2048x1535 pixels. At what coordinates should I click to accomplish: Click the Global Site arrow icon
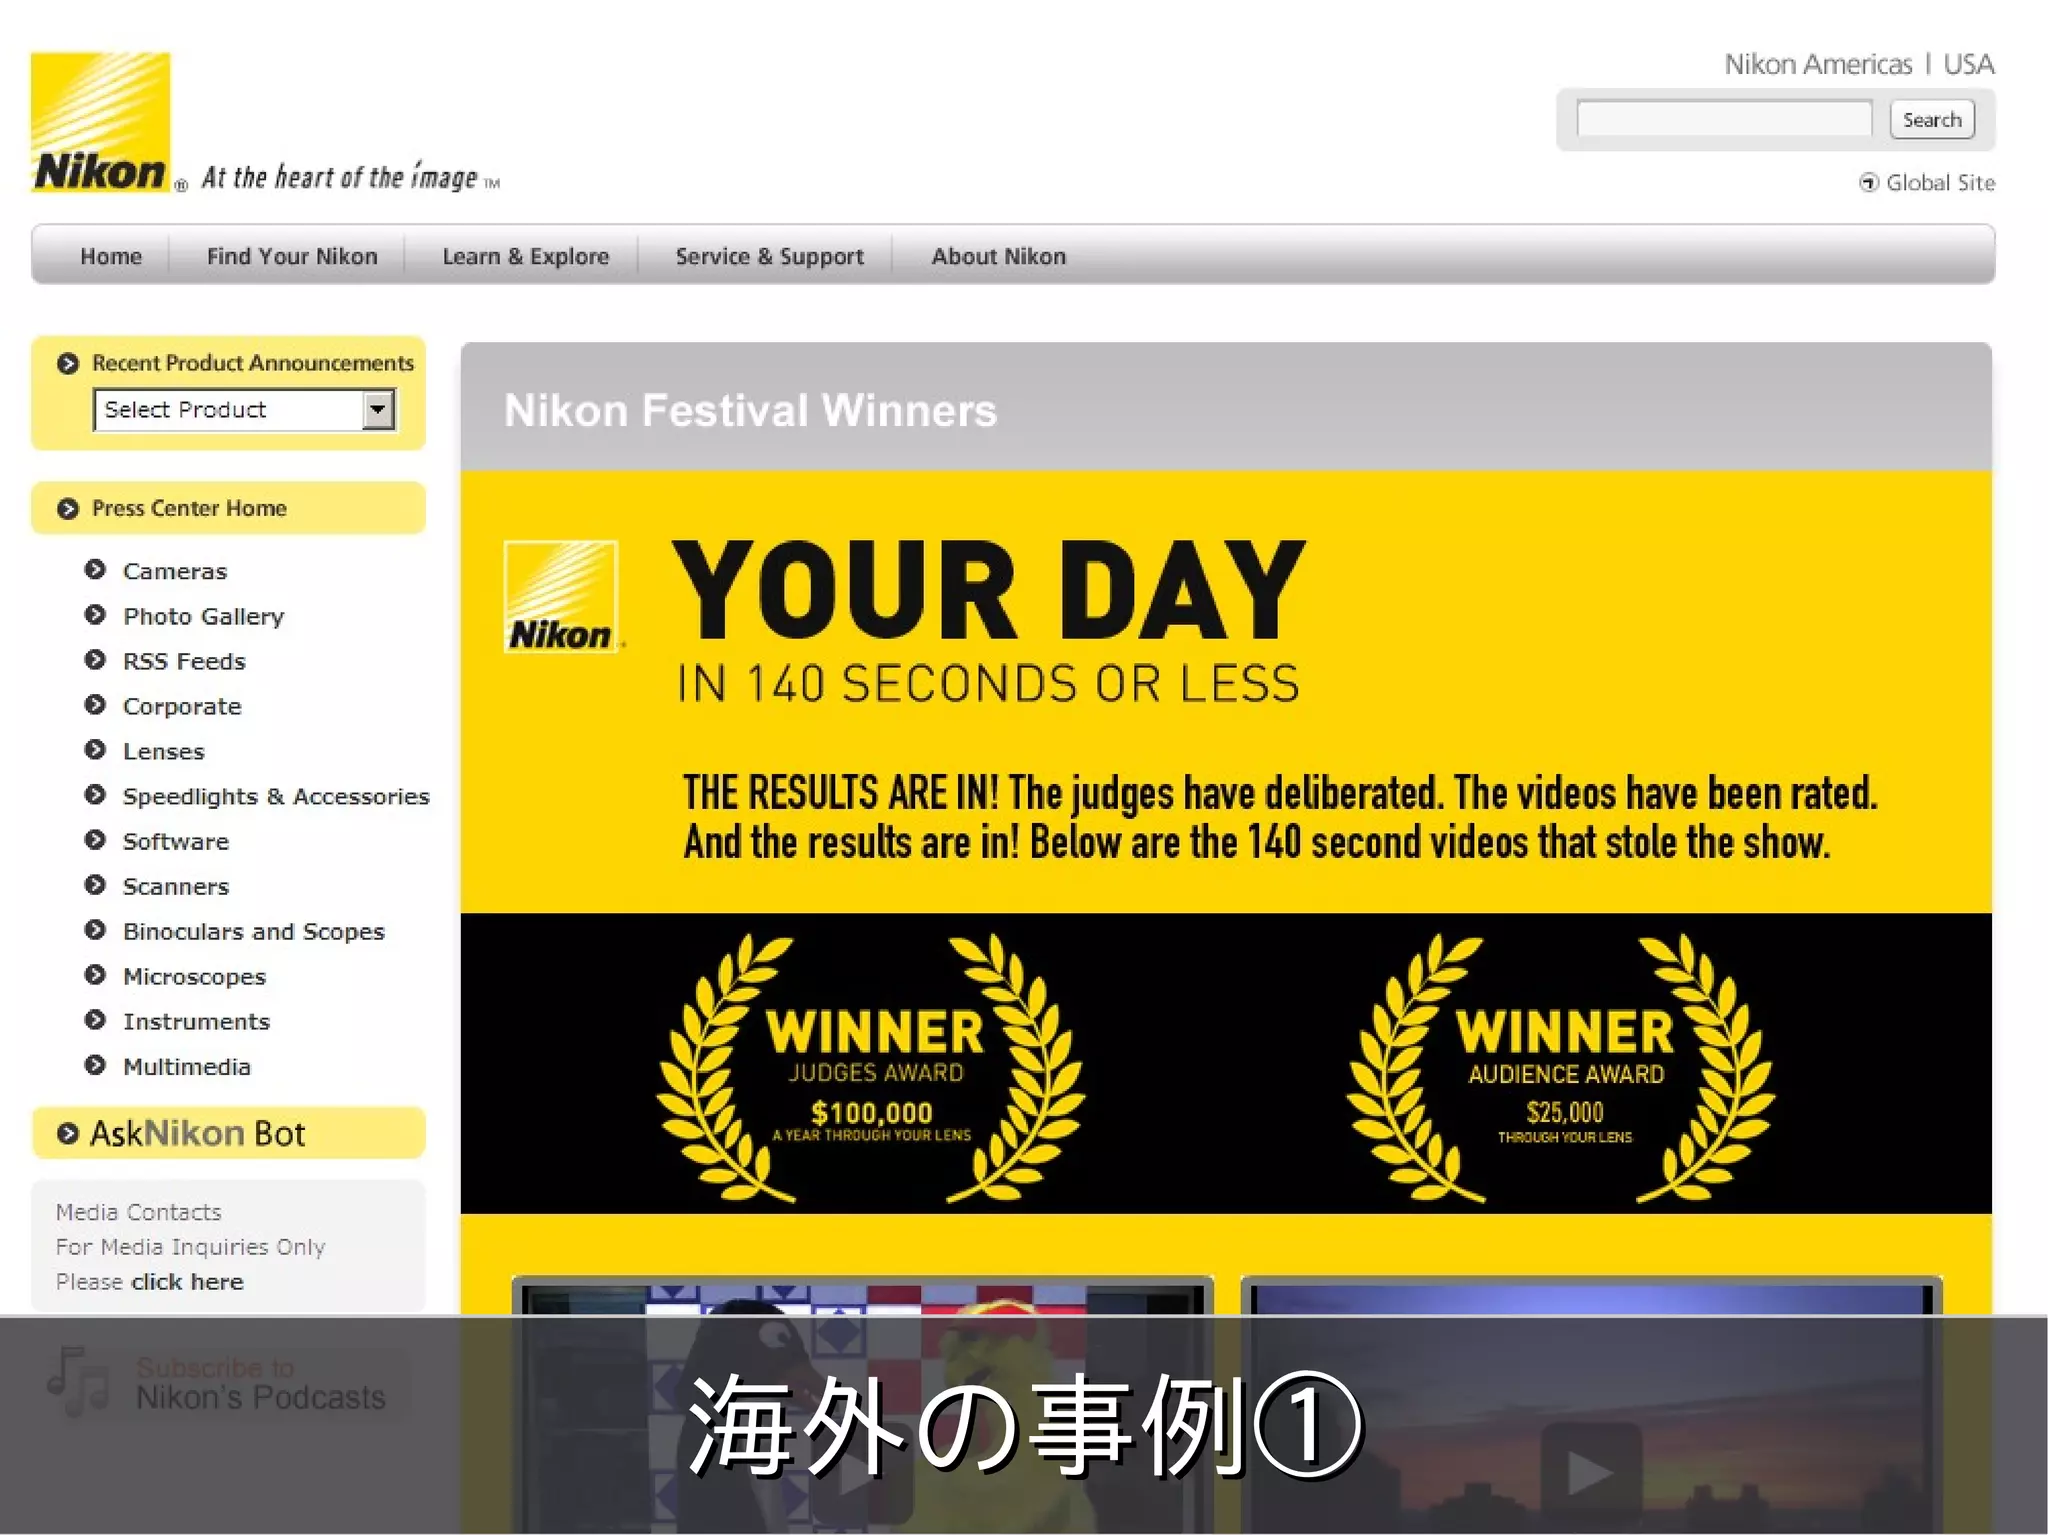1868,183
